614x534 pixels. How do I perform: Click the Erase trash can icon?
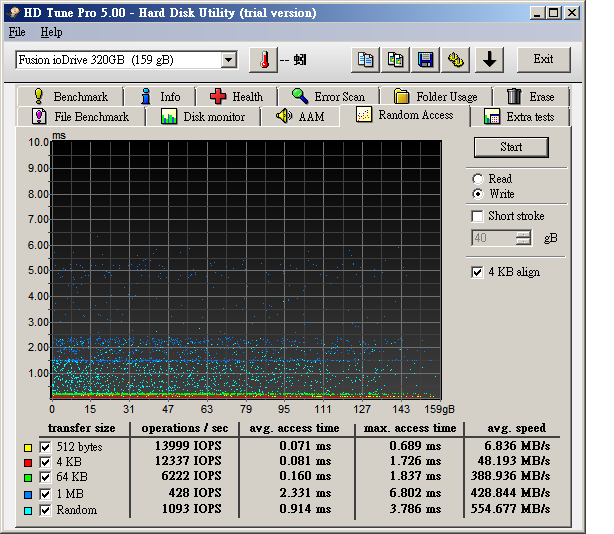514,96
